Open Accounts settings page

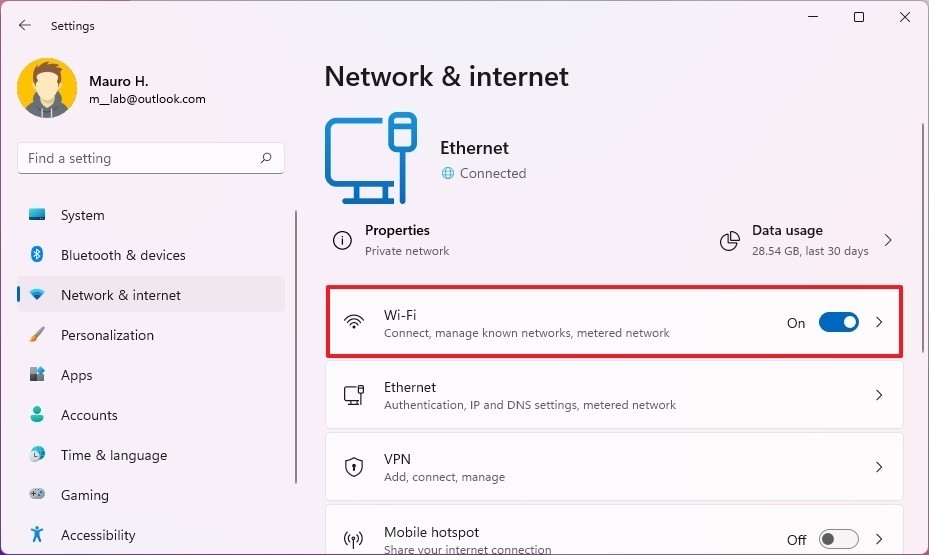[x=89, y=415]
